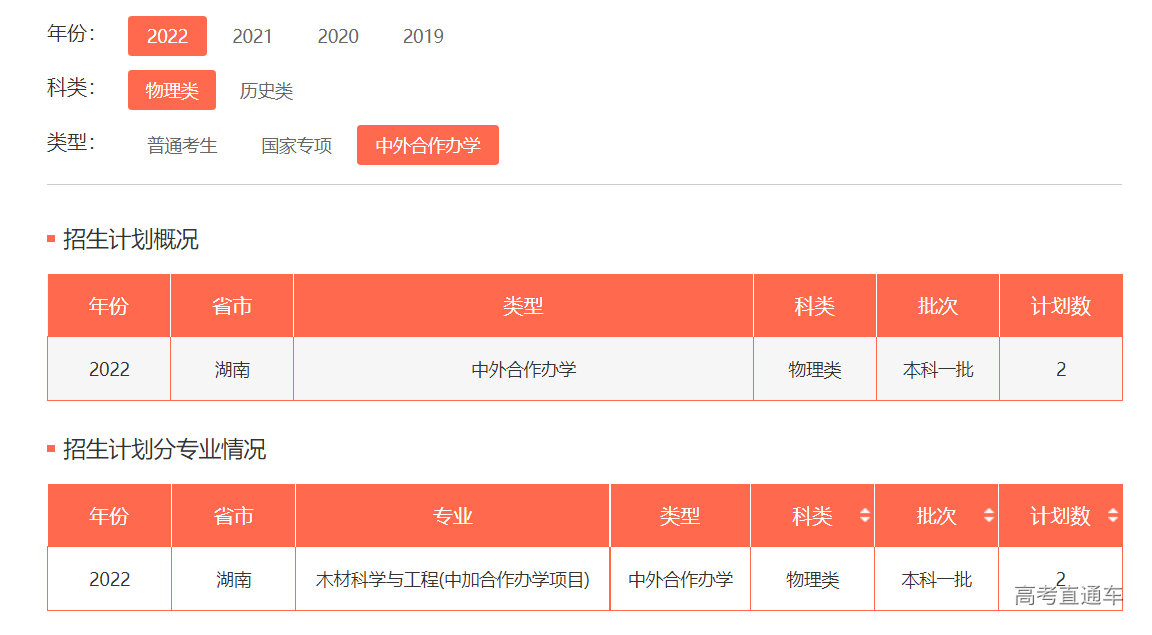
Task: Select the 国家专项 type filter
Action: coord(297,145)
